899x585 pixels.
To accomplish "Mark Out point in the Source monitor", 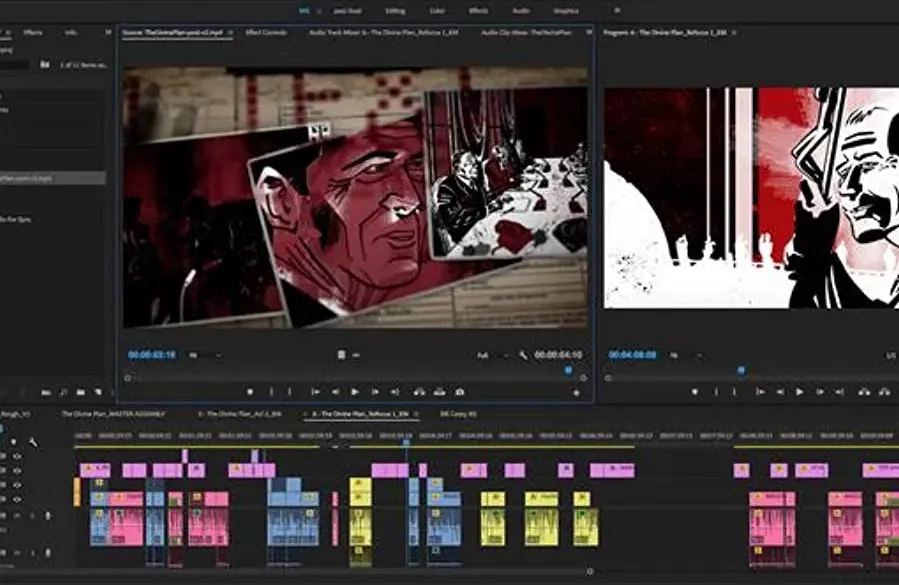I will pyautogui.click(x=290, y=392).
